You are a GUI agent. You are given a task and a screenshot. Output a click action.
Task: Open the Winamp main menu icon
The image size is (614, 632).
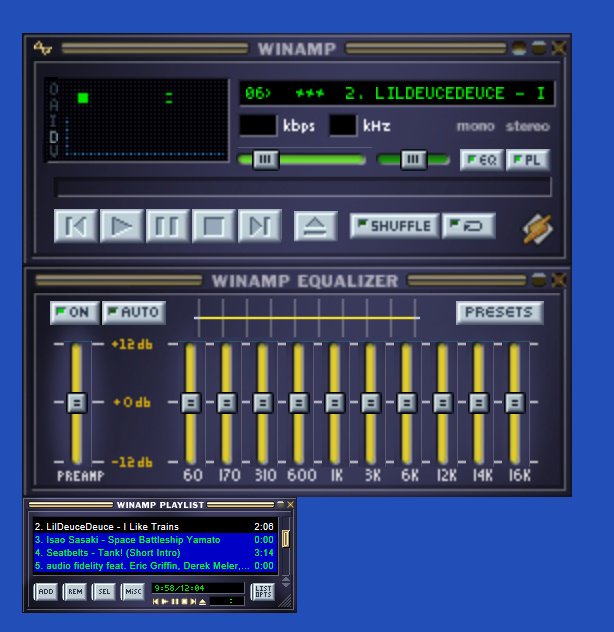42,48
